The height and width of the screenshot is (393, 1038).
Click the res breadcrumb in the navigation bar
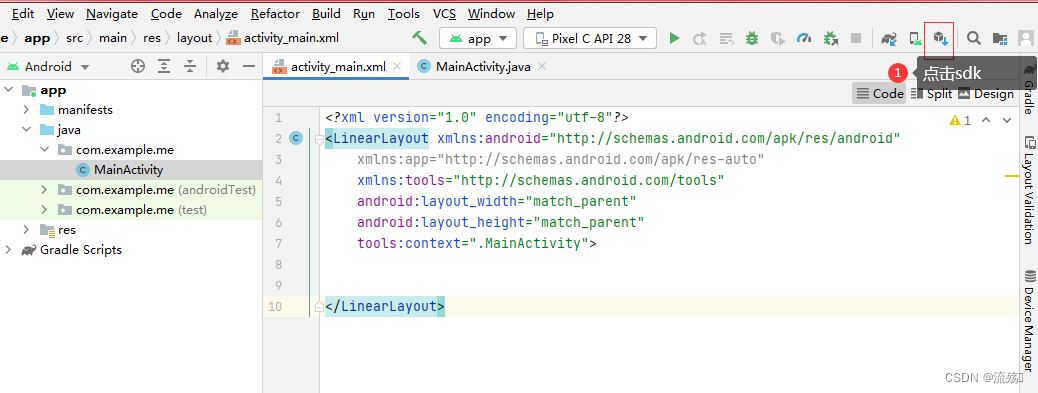[152, 38]
